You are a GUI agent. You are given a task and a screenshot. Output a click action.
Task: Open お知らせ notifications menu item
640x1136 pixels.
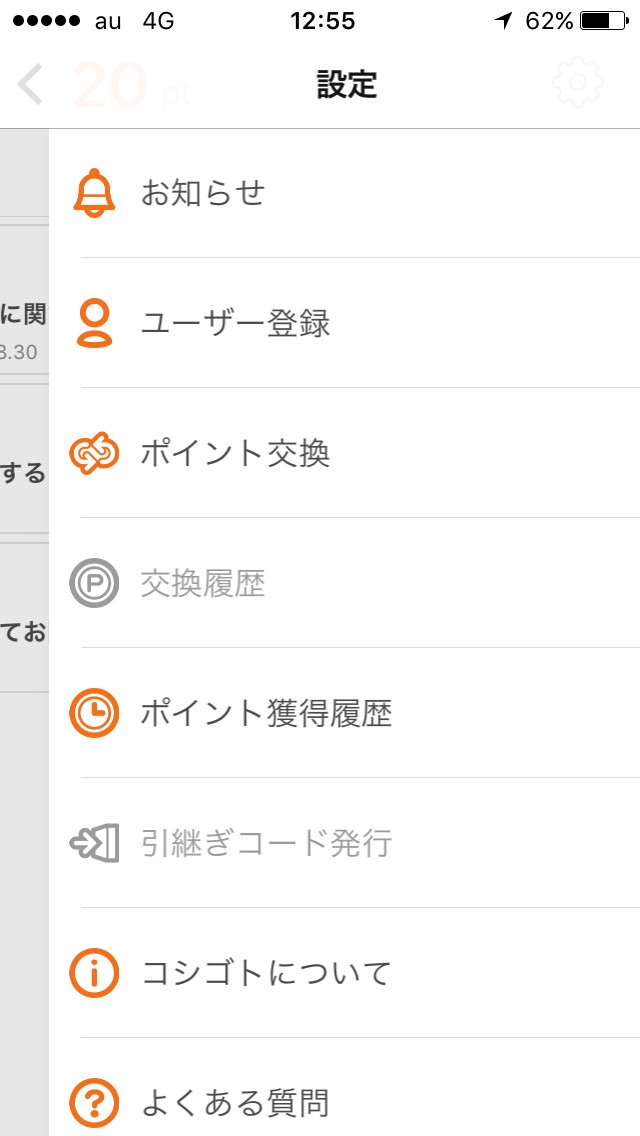point(203,193)
